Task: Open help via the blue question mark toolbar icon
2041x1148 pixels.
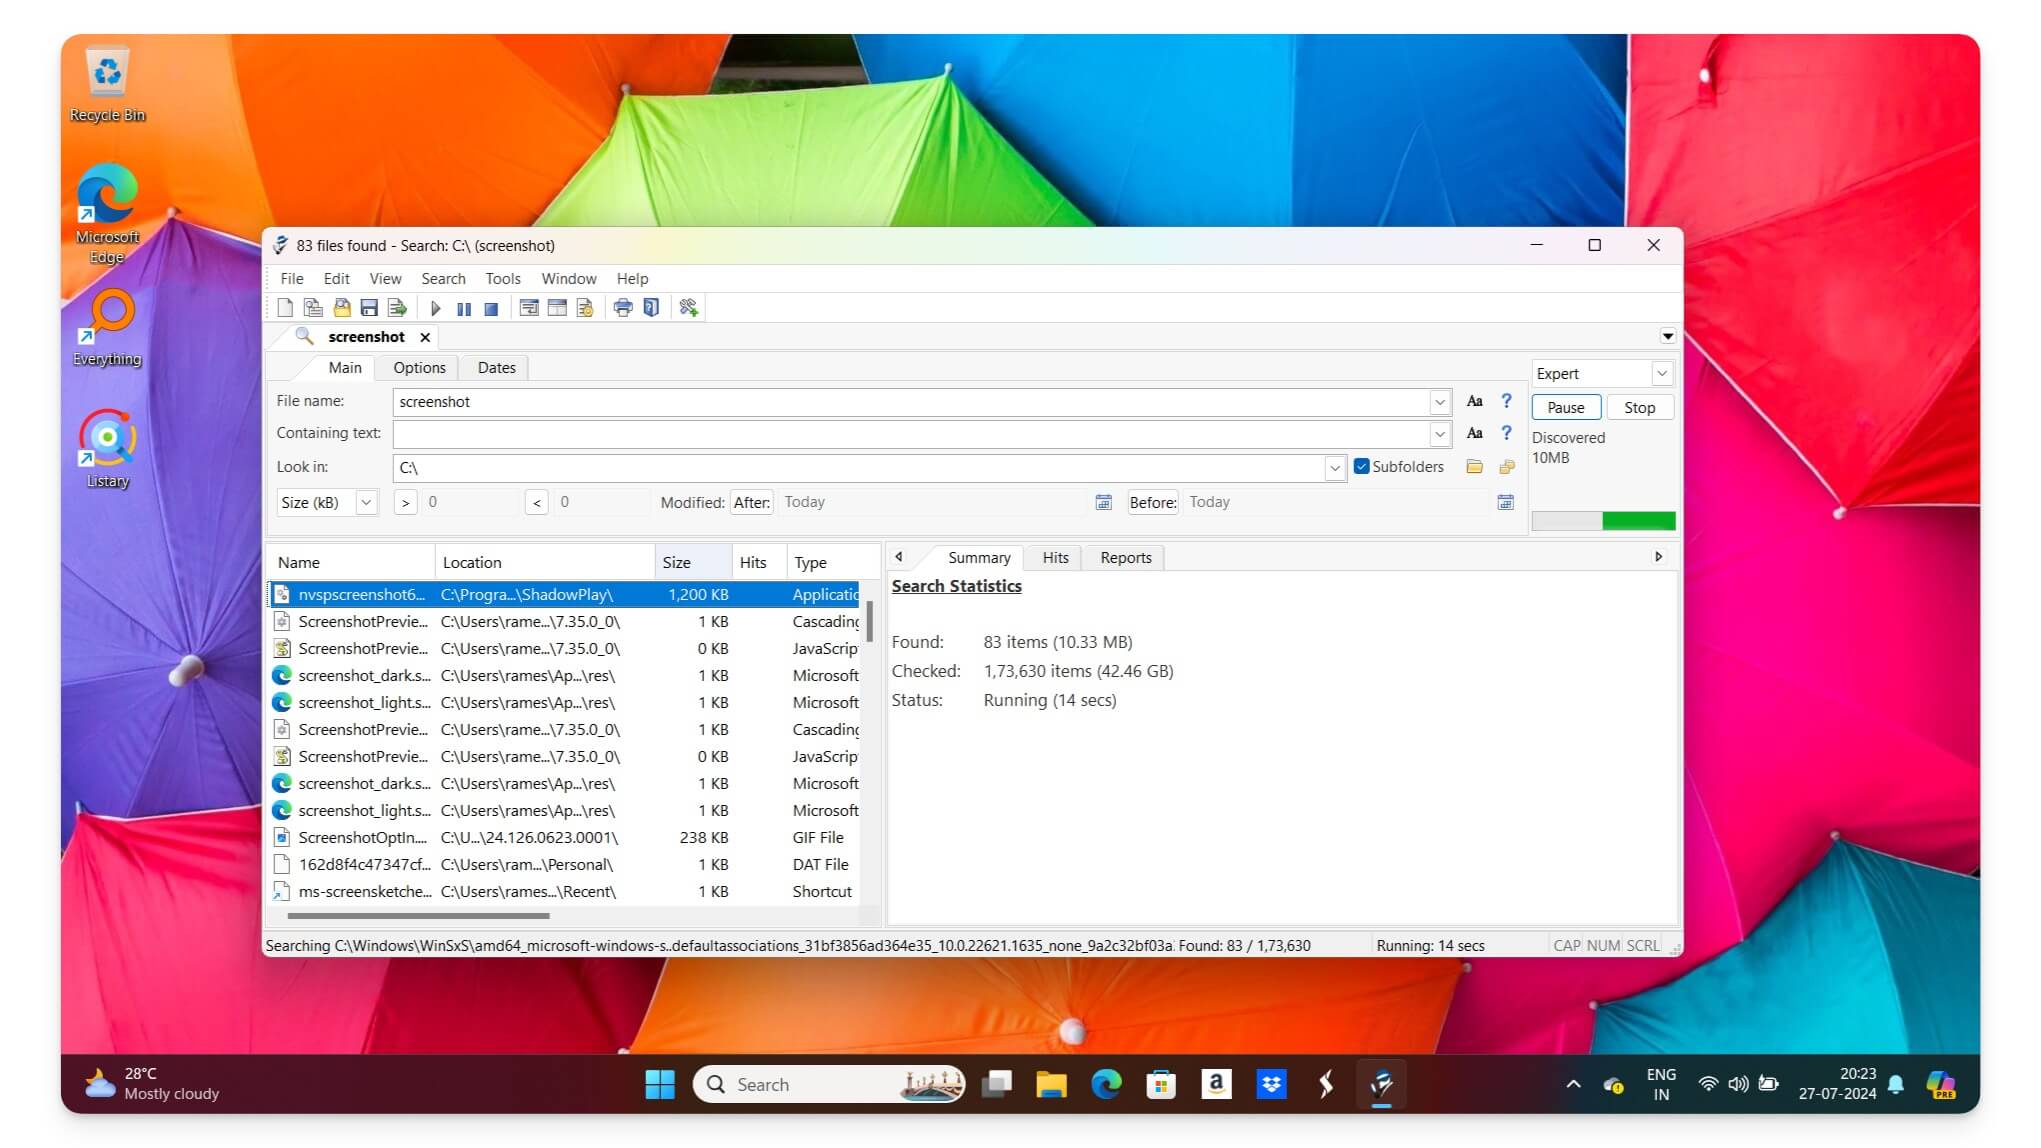Action: pyautogui.click(x=650, y=307)
